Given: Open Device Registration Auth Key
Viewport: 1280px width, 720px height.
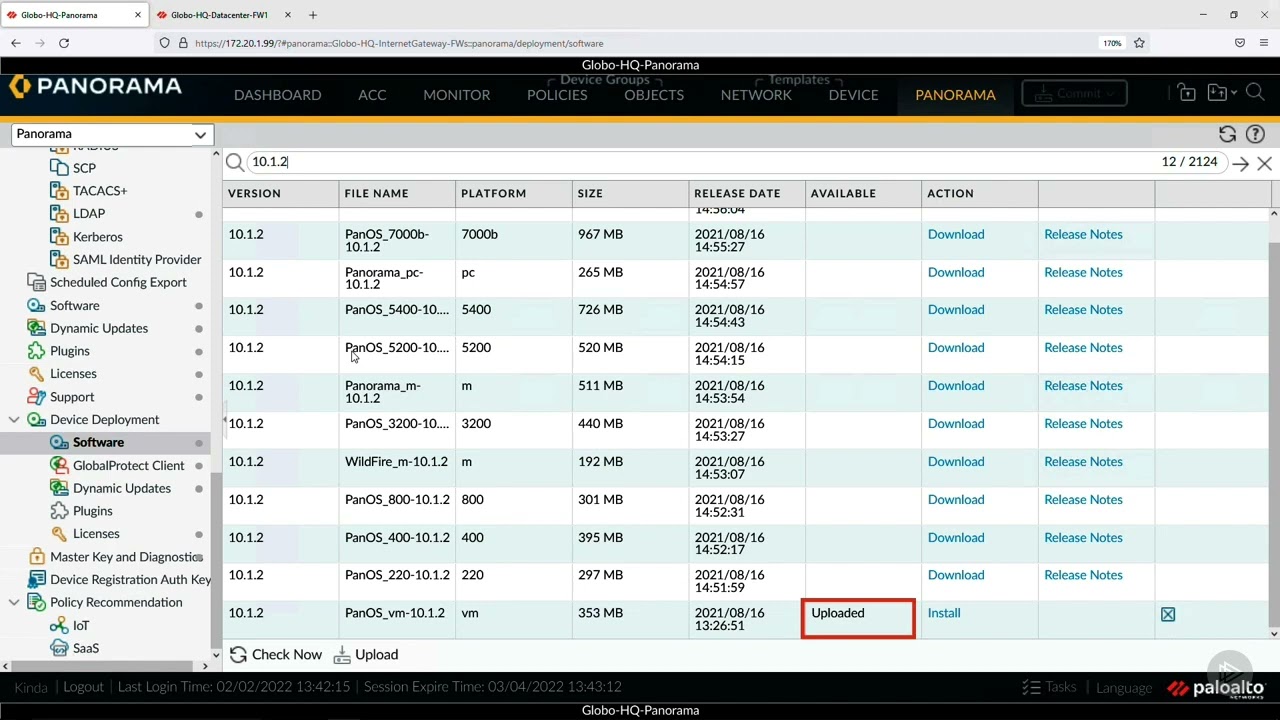Looking at the screenshot, I should point(130,580).
